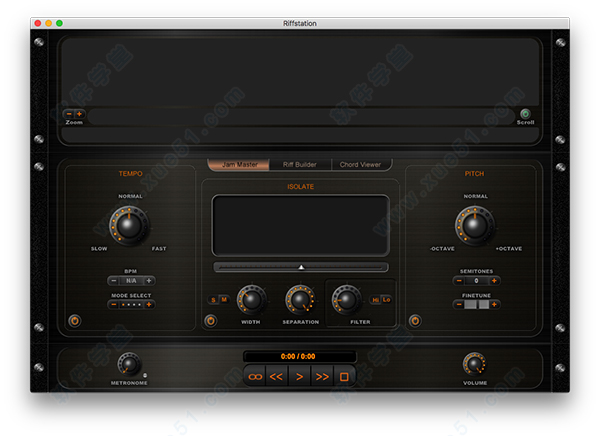Toggle the Tempo section power button
Screen dimensions: 600x436
pos(75,320)
